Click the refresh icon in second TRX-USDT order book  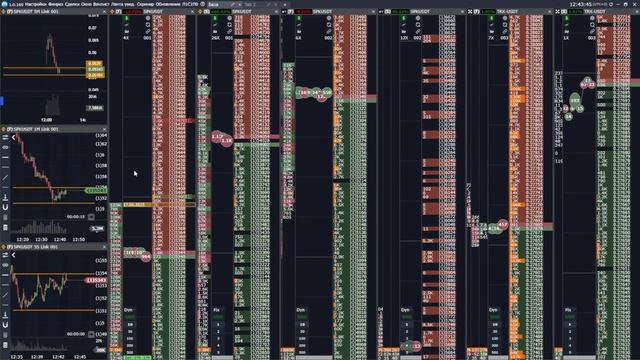pyautogui.click(x=592, y=25)
